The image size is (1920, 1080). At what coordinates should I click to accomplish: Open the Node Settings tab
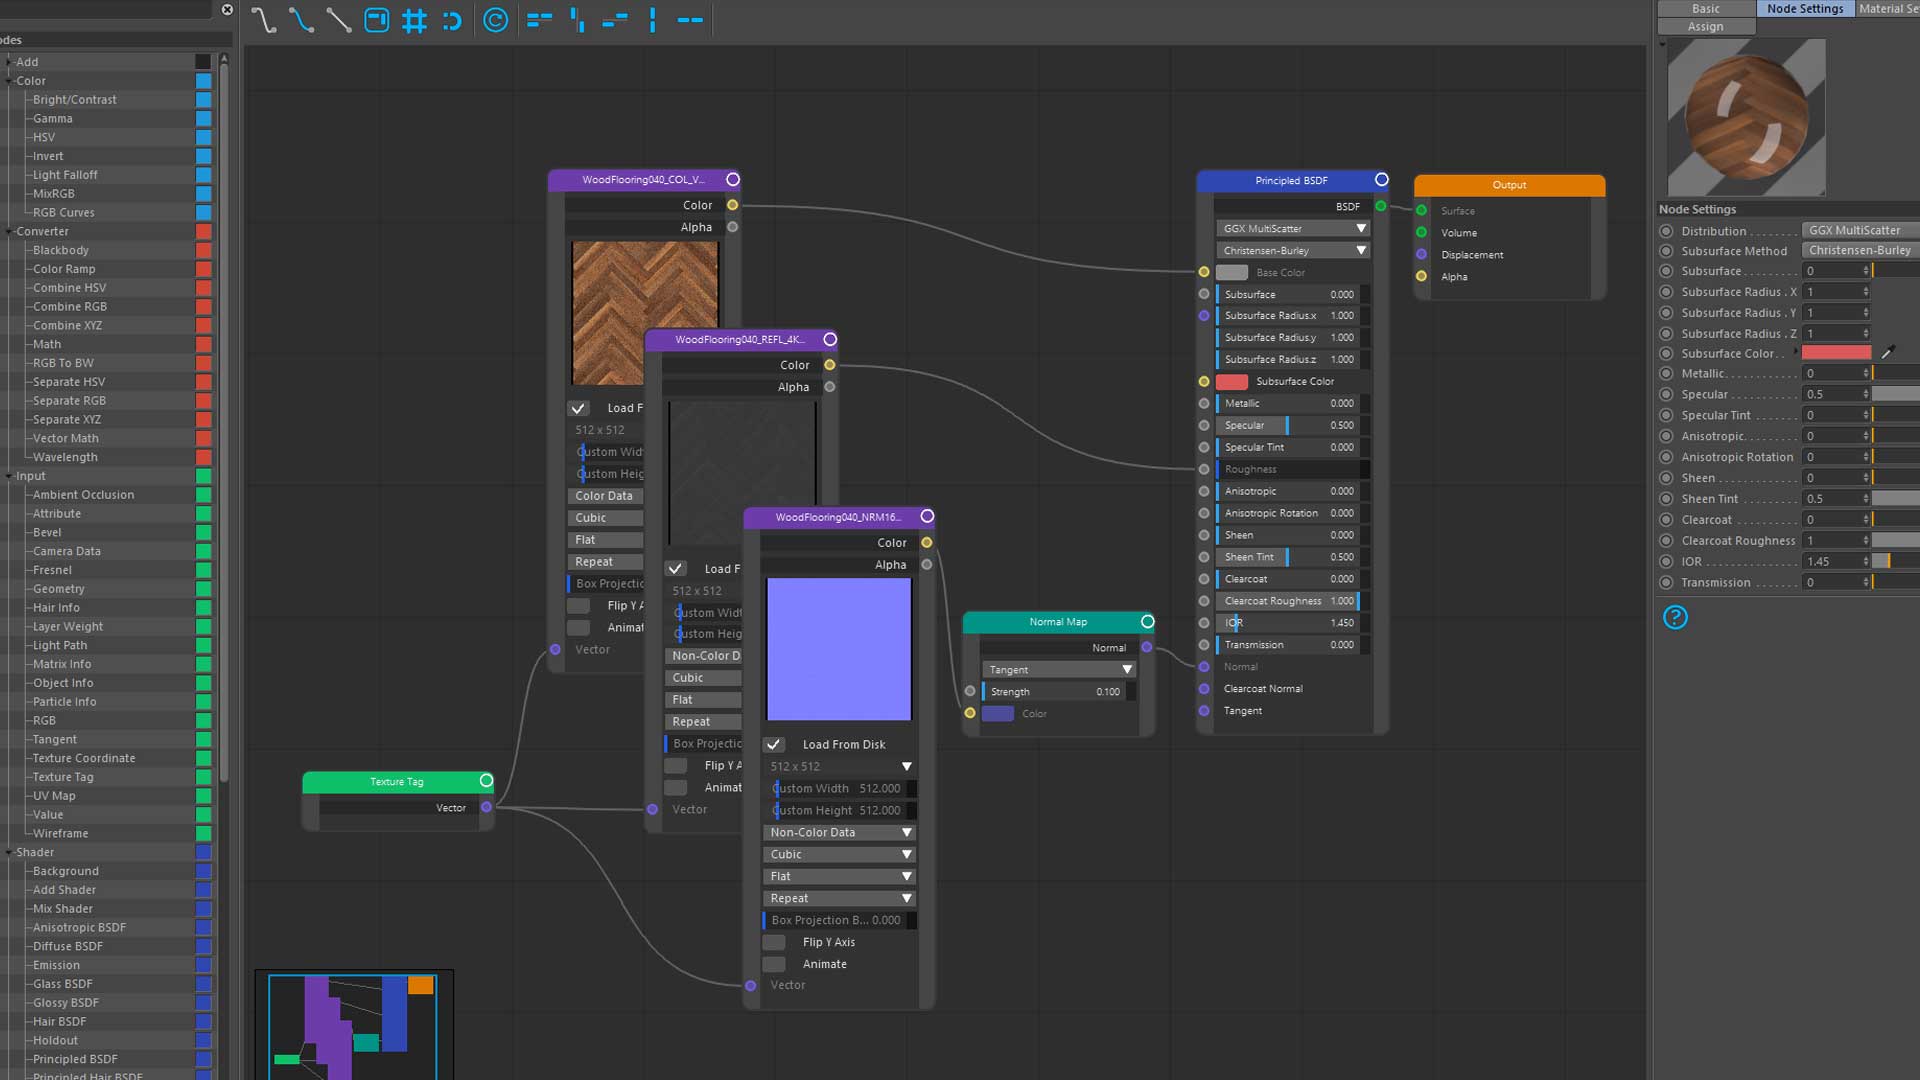click(1805, 8)
